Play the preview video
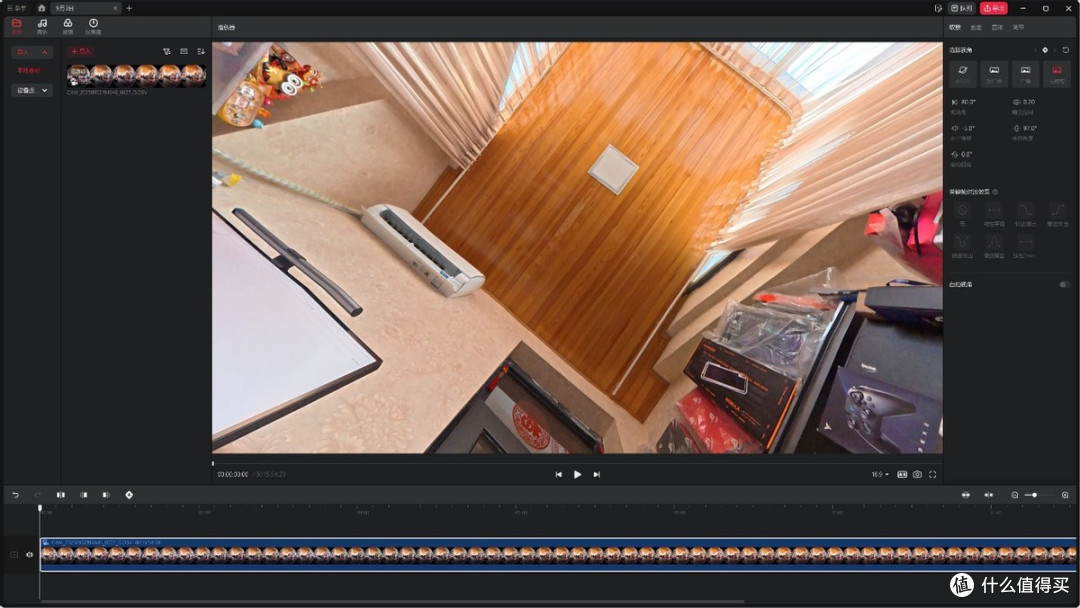This screenshot has height=608, width=1080. coord(577,474)
